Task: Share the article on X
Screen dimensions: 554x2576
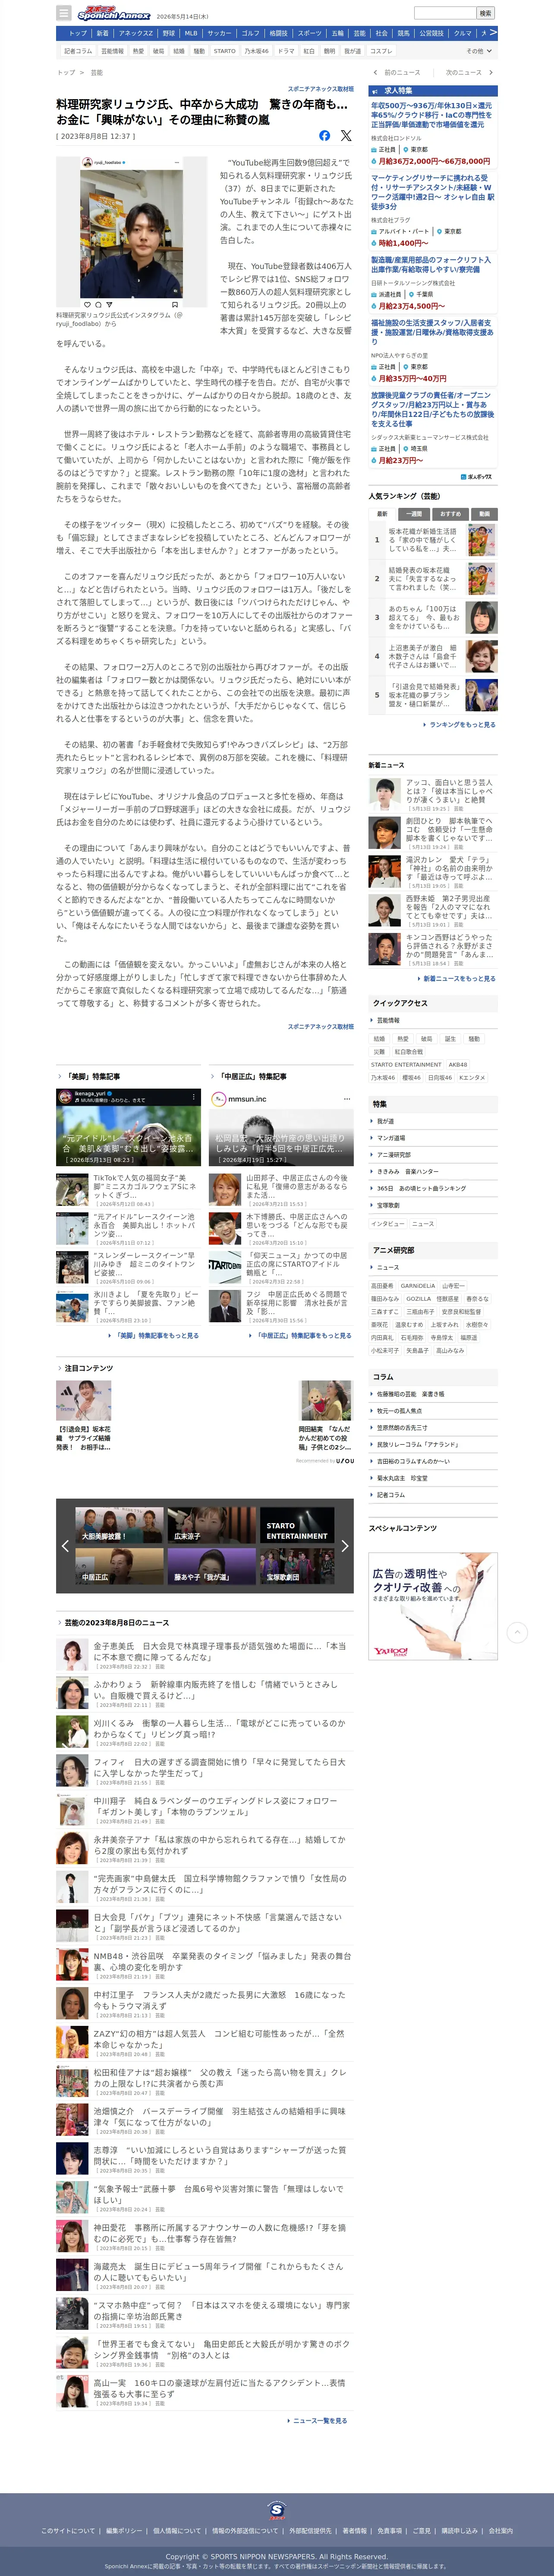Action: point(346,135)
